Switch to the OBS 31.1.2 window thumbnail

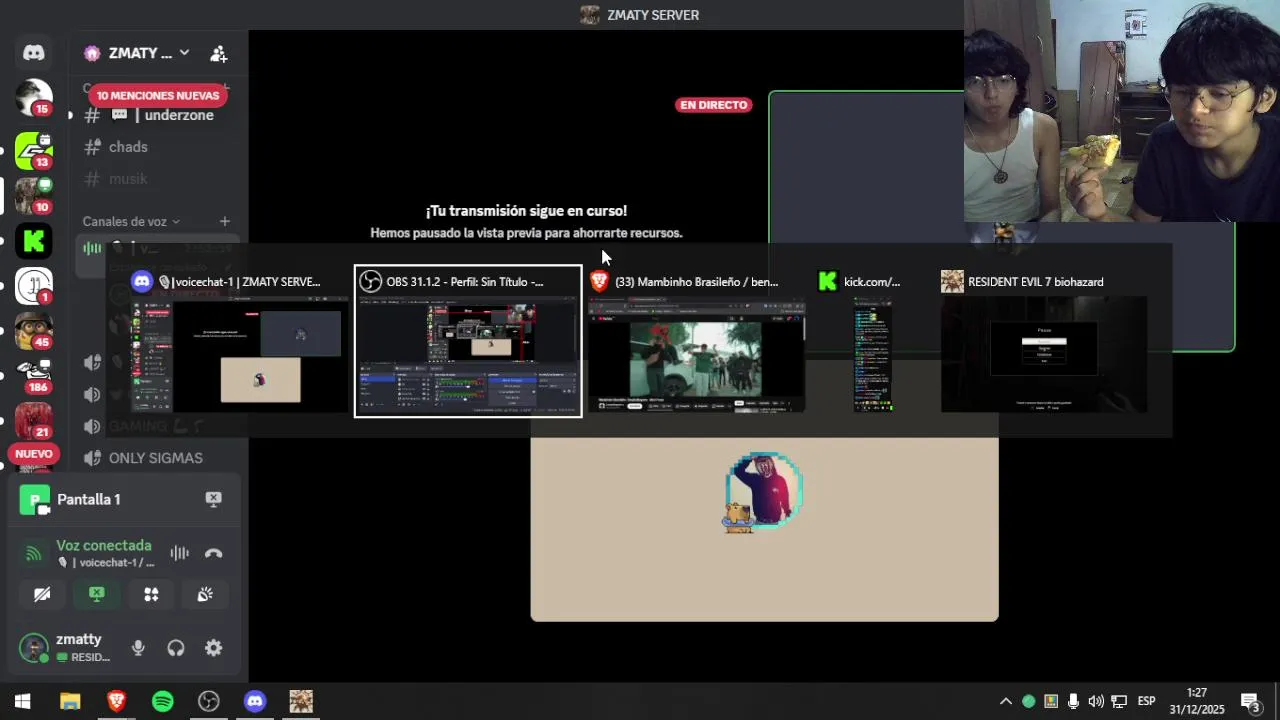(x=468, y=341)
